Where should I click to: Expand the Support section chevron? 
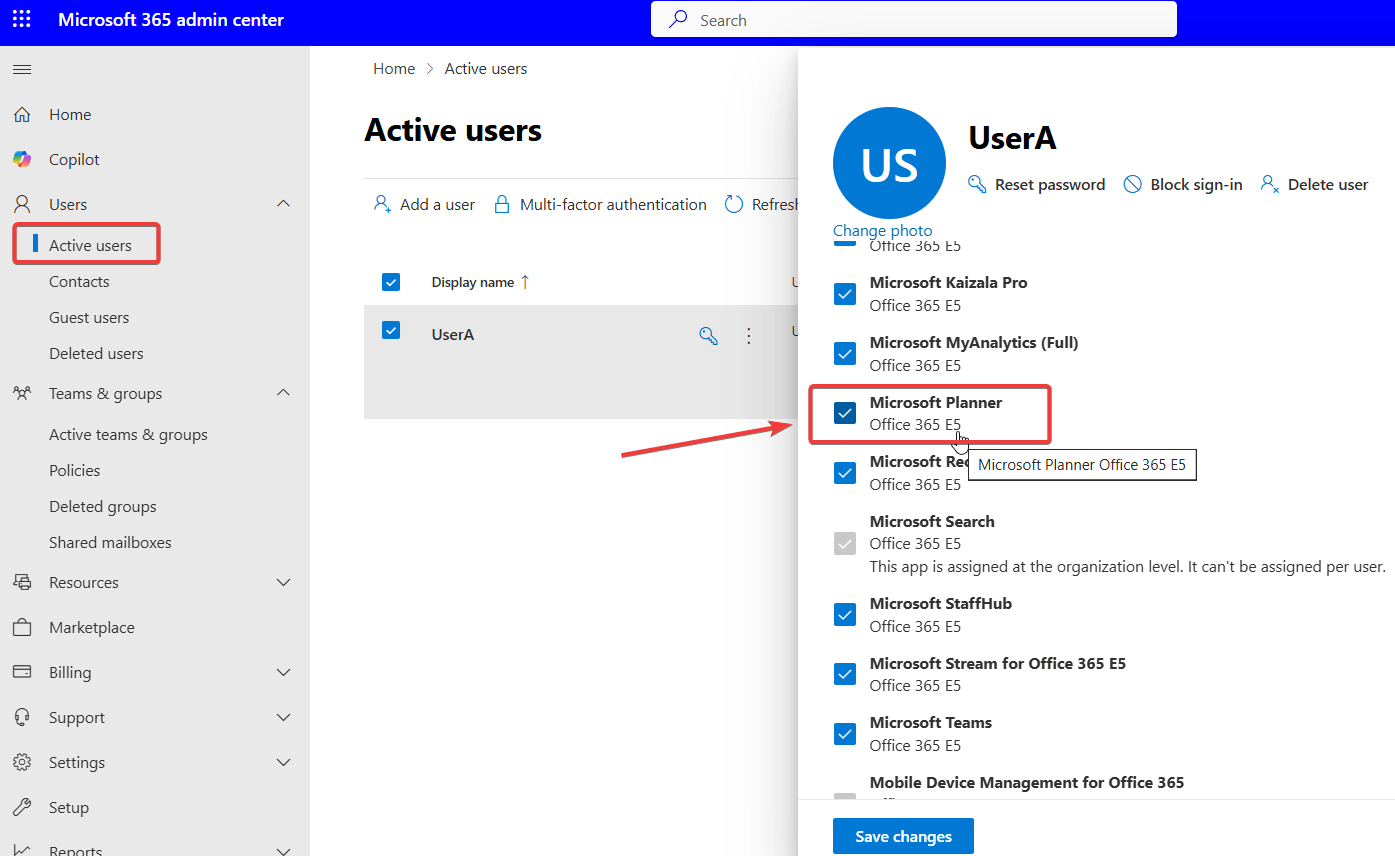284,718
